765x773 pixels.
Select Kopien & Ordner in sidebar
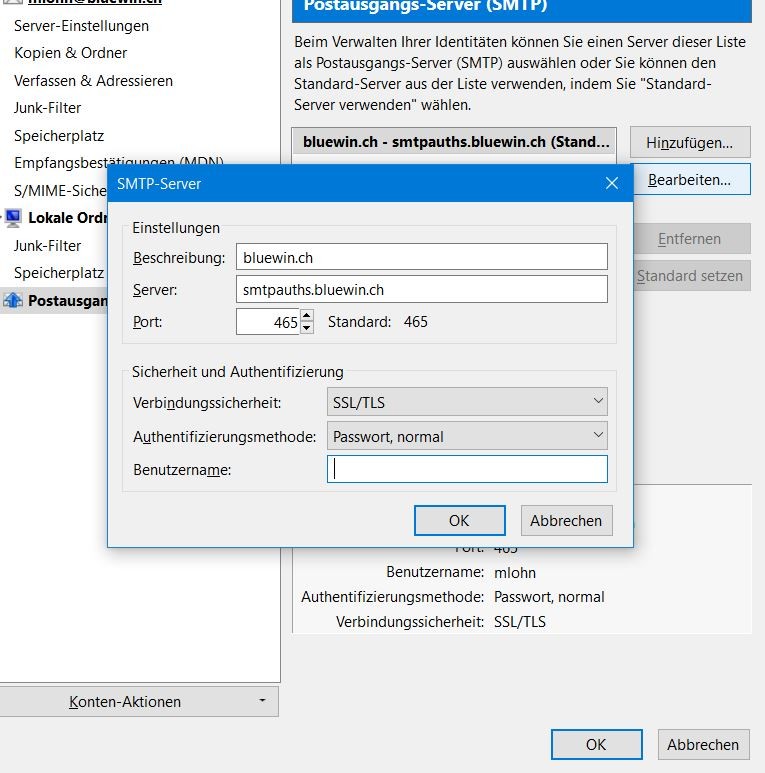pos(70,53)
